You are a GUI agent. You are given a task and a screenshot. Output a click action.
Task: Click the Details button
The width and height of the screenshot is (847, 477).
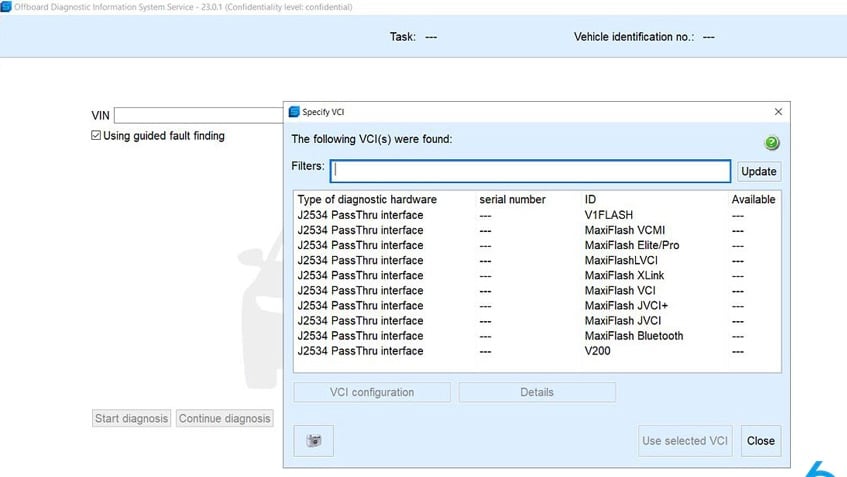tap(537, 392)
